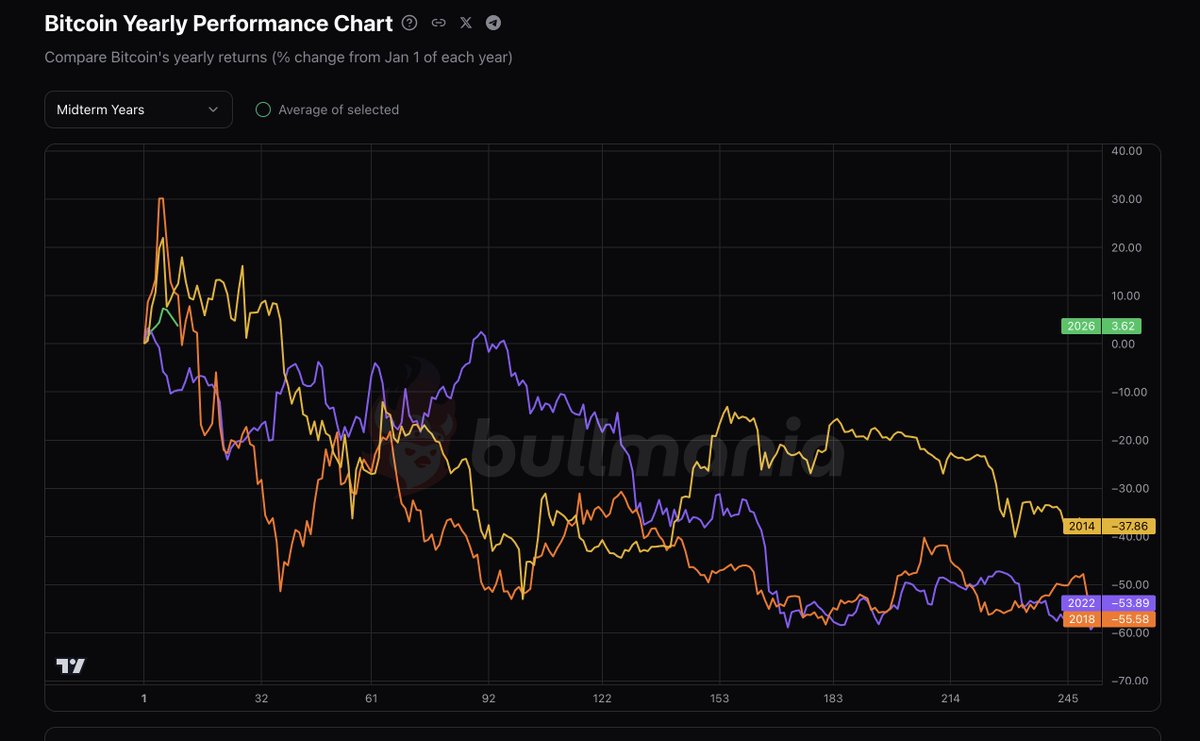Click the help question mark icon

point(410,23)
